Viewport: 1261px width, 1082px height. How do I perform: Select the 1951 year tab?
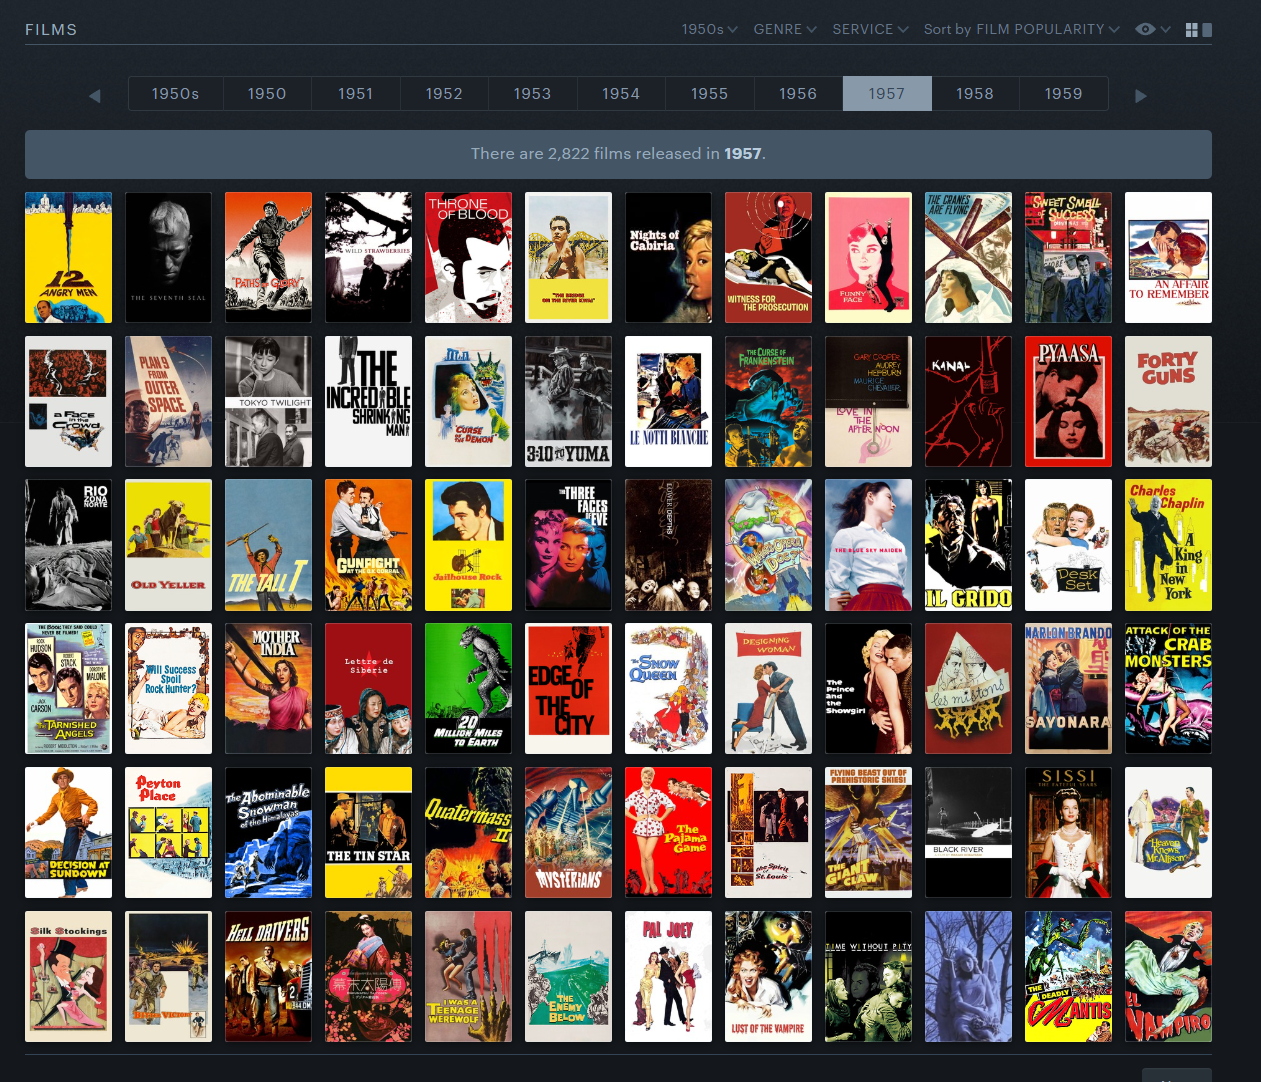(x=355, y=94)
